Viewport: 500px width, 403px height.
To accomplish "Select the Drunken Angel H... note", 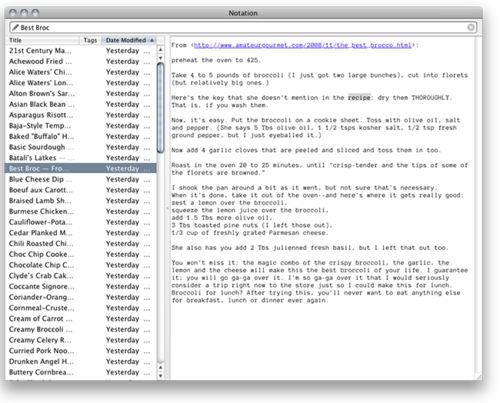I will [81, 361].
